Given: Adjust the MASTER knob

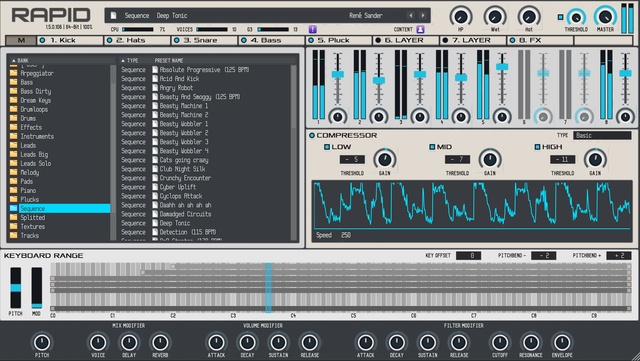Looking at the screenshot, I should 605,17.
